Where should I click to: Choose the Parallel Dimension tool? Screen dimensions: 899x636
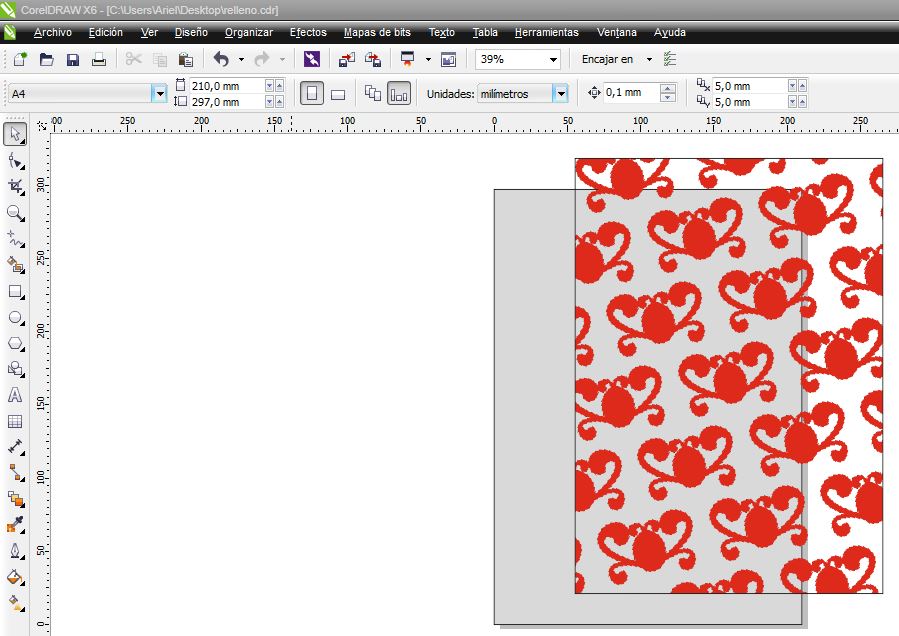pos(15,447)
